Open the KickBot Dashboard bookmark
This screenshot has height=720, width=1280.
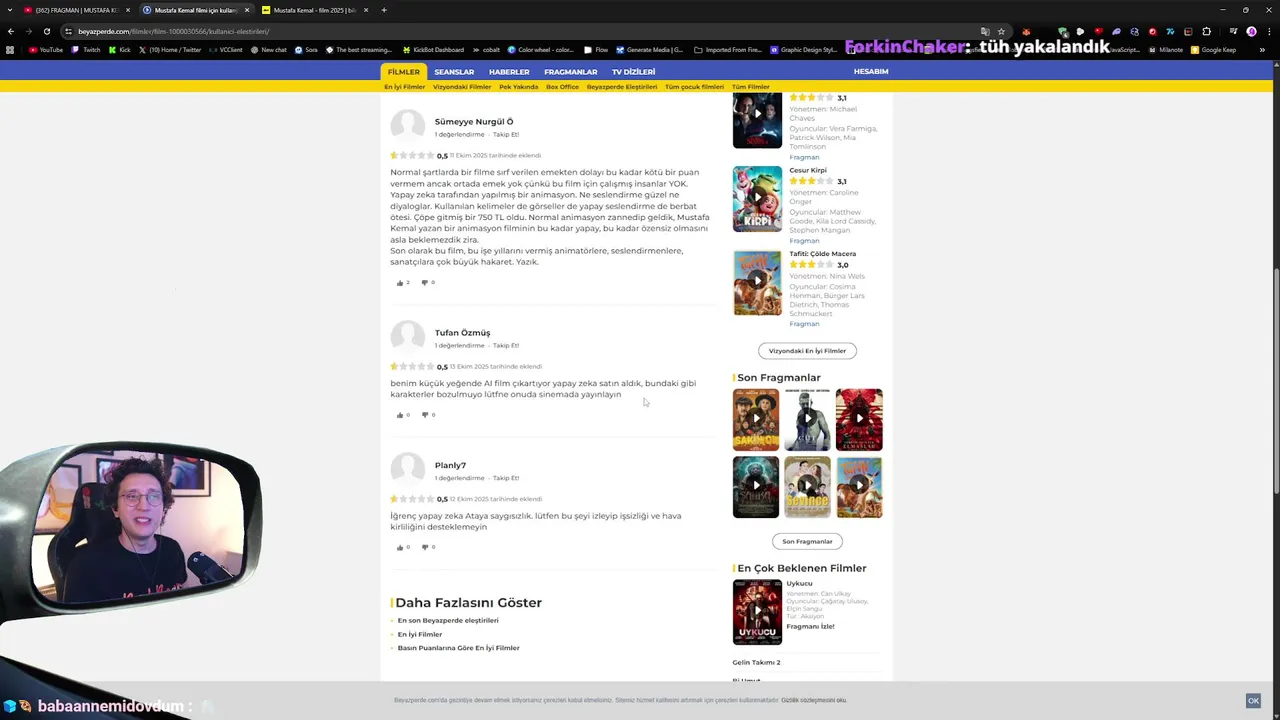(433, 49)
